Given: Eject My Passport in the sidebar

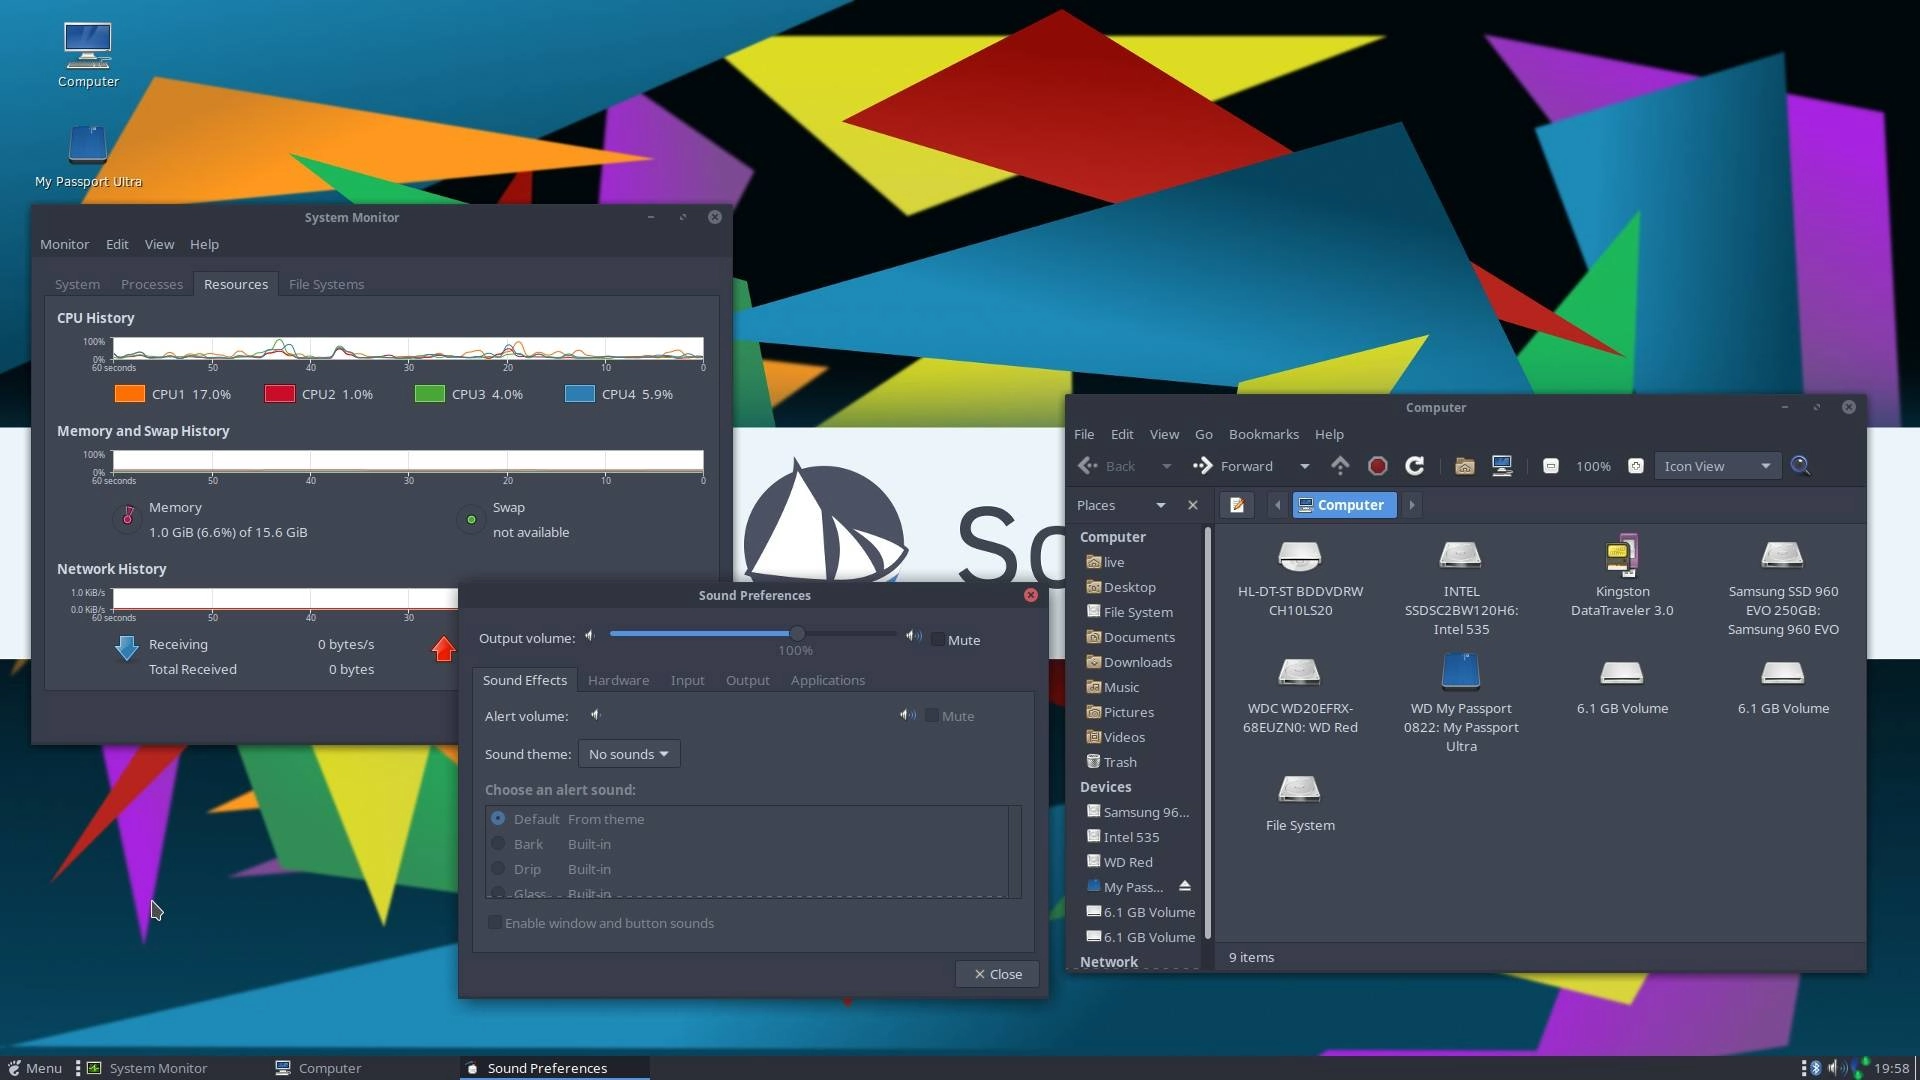Looking at the screenshot, I should tap(1185, 886).
